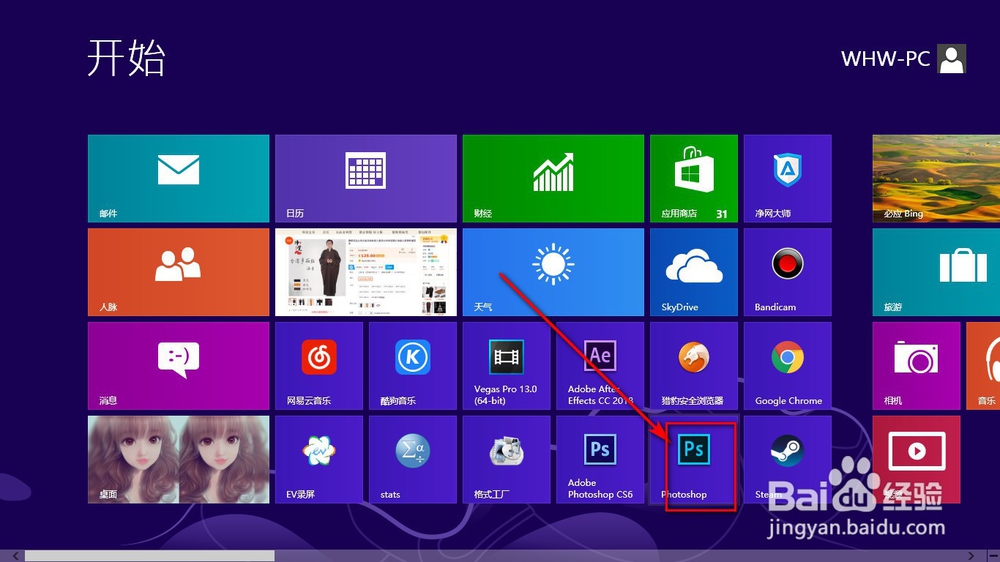This screenshot has height=562, width=1000.
Task: Launch 酷狗音乐 music app
Action: pyautogui.click(x=413, y=366)
